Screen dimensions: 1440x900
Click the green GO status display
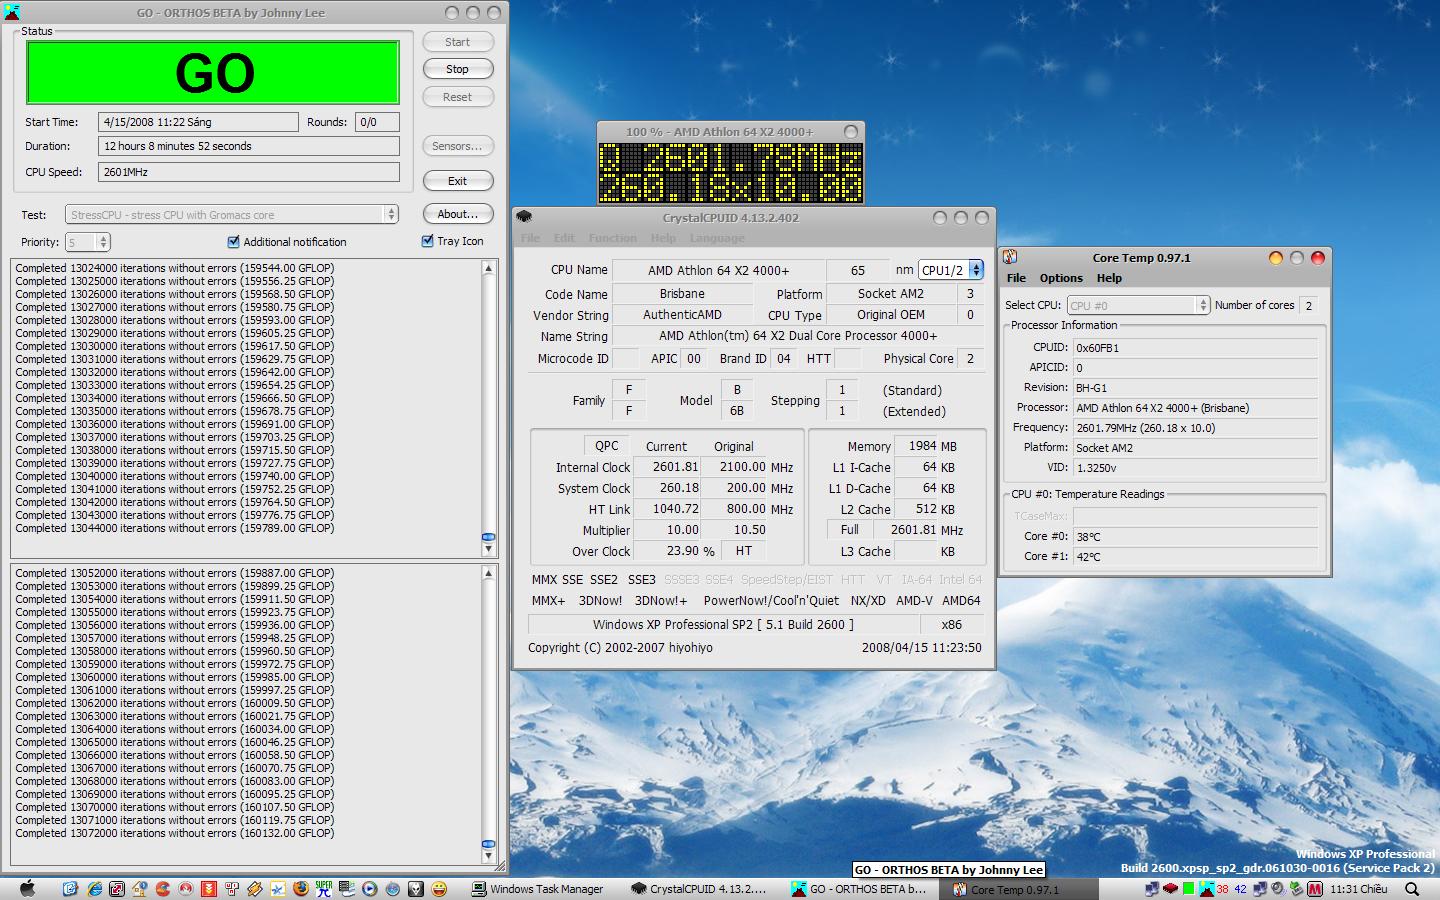[213, 72]
